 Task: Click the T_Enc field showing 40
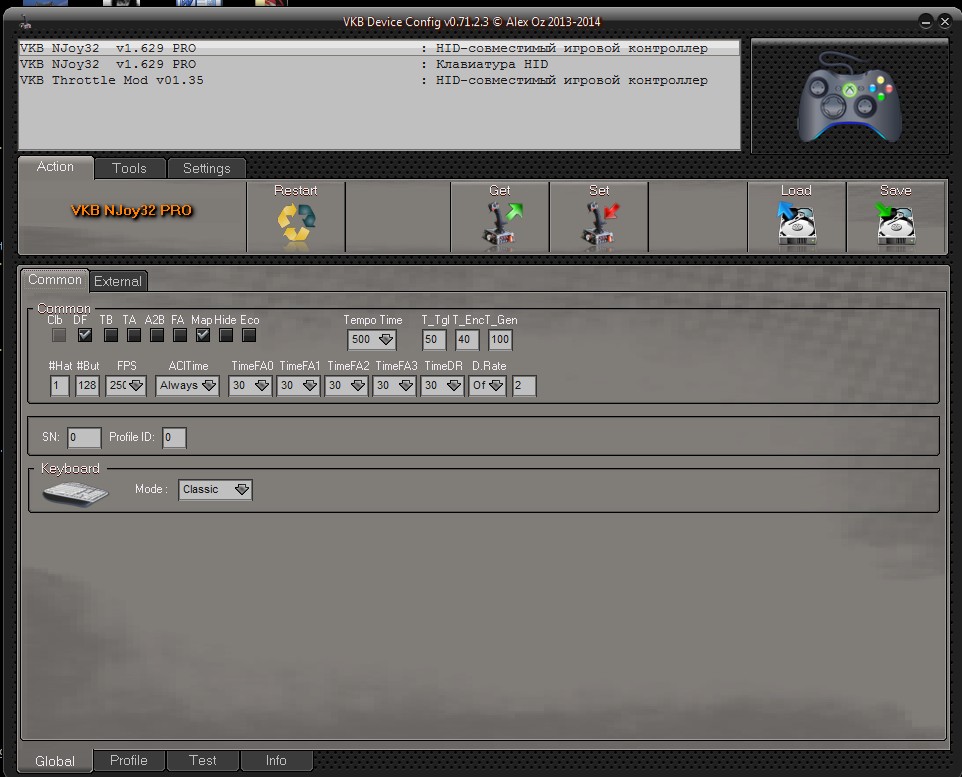pos(467,339)
